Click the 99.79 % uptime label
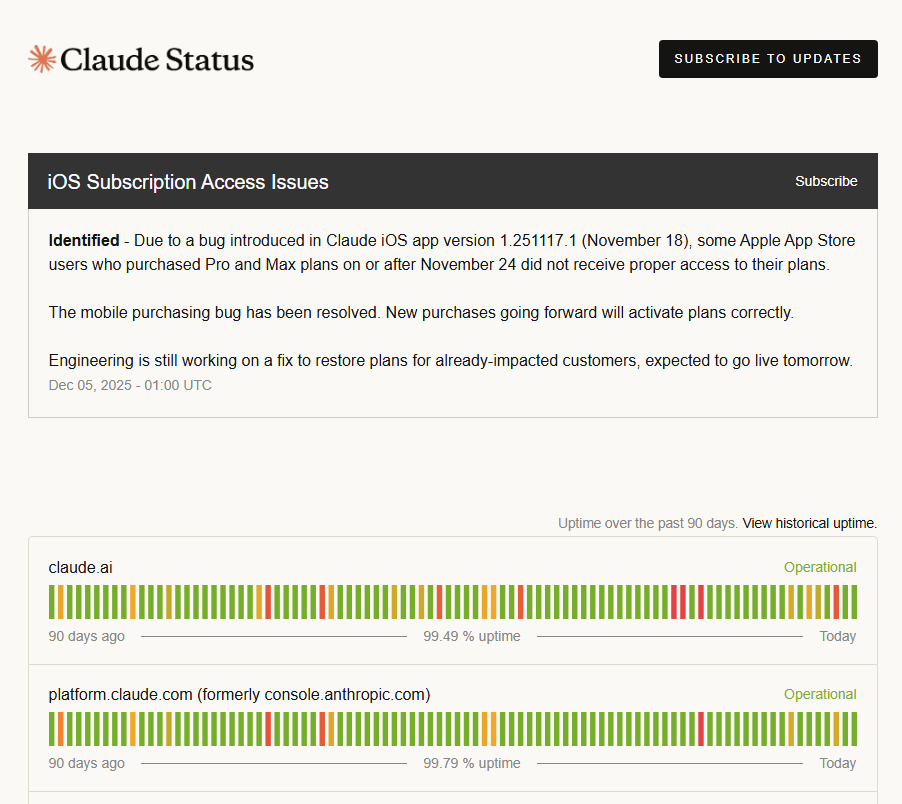902x804 pixels. pos(471,763)
